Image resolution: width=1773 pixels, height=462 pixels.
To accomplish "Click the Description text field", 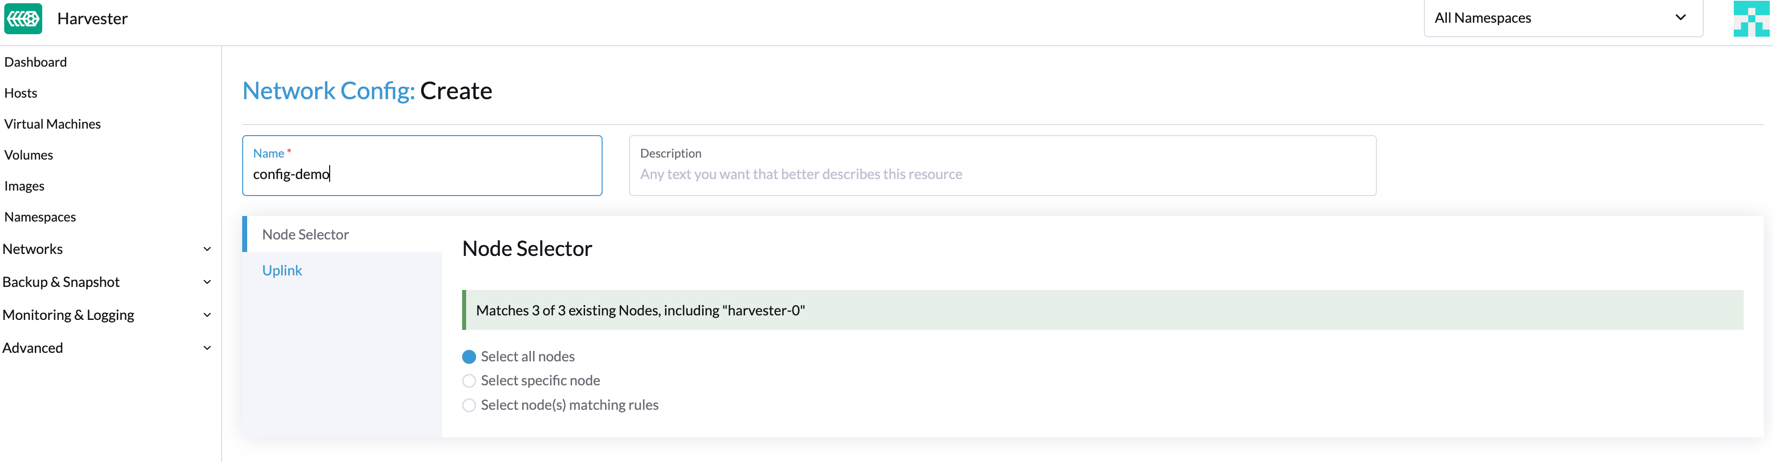I will click(1002, 174).
